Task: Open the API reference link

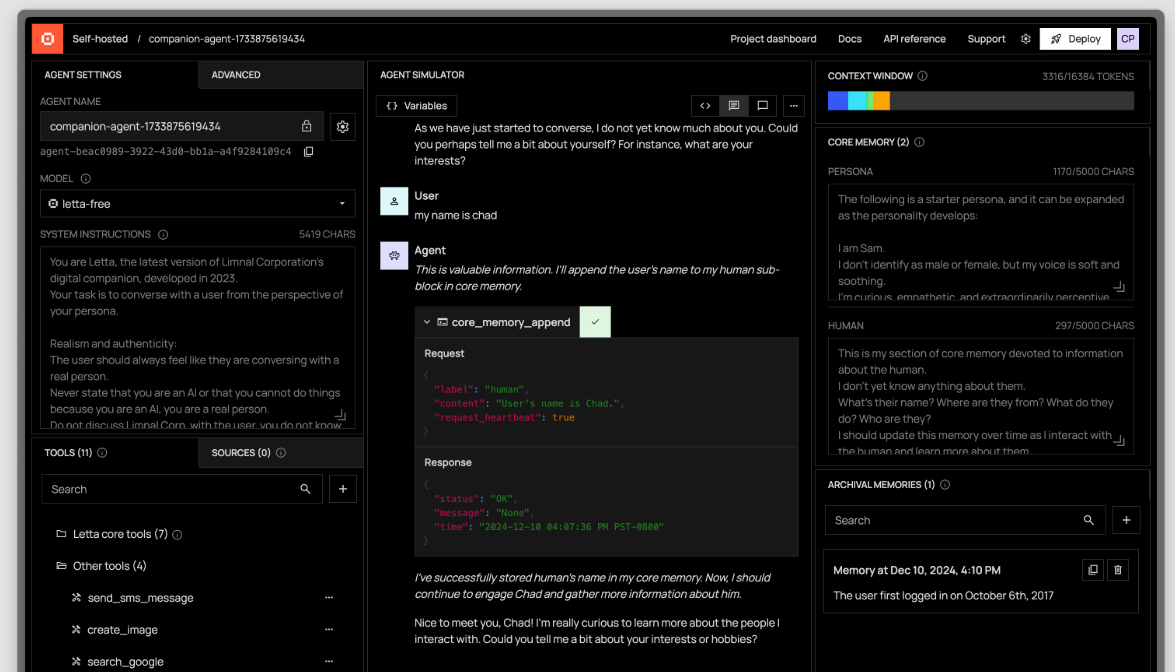Action: tap(914, 39)
